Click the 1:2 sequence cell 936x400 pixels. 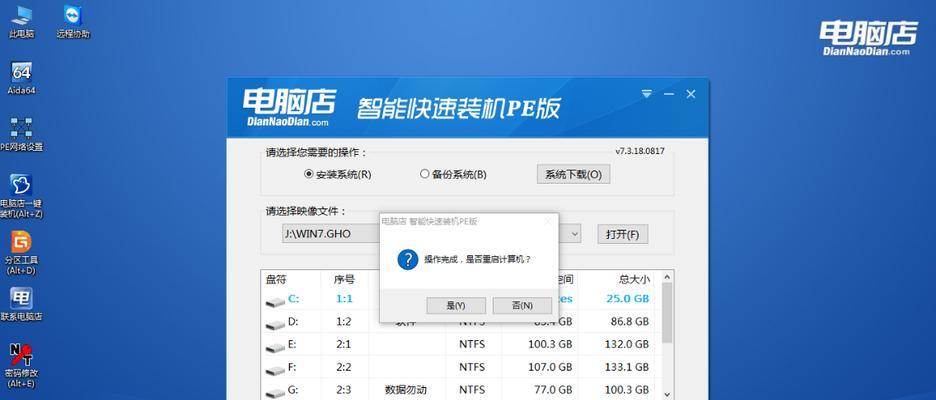(x=343, y=322)
